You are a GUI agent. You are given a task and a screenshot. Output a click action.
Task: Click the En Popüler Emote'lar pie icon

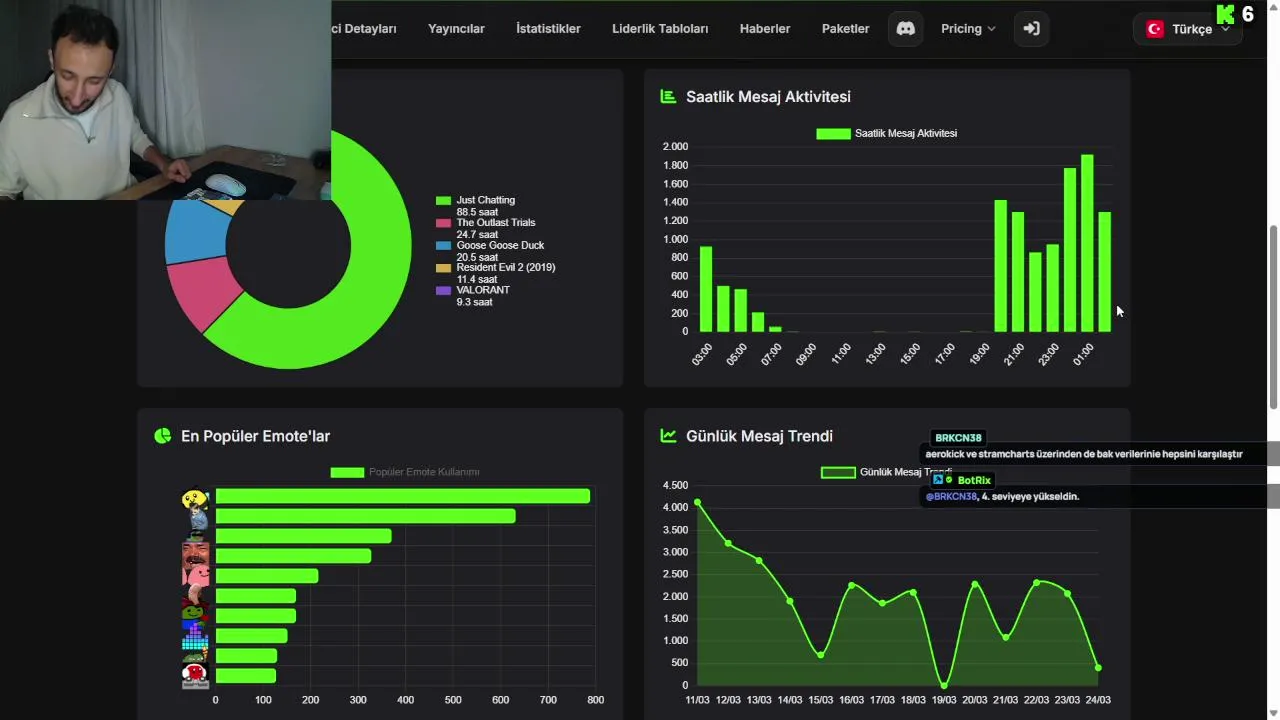click(x=163, y=436)
